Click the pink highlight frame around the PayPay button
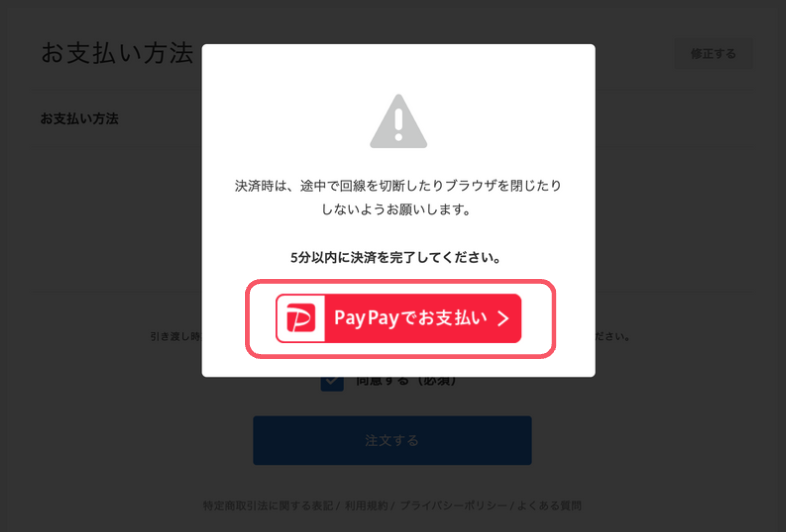786x532 pixels. pos(401,318)
